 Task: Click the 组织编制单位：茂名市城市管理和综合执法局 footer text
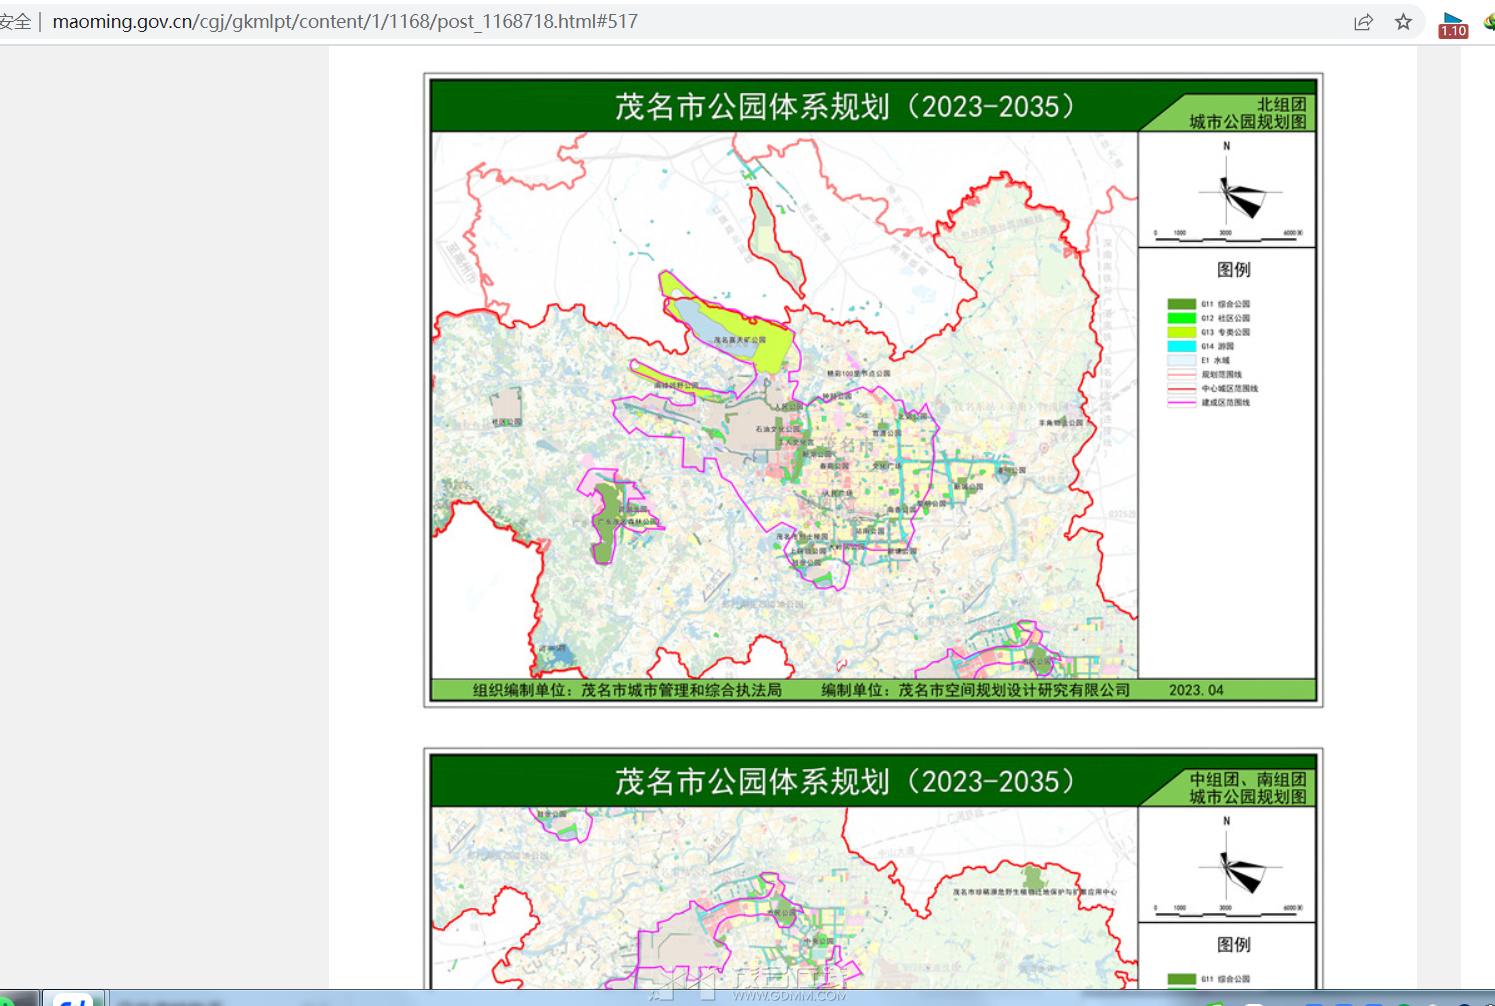tap(627, 690)
